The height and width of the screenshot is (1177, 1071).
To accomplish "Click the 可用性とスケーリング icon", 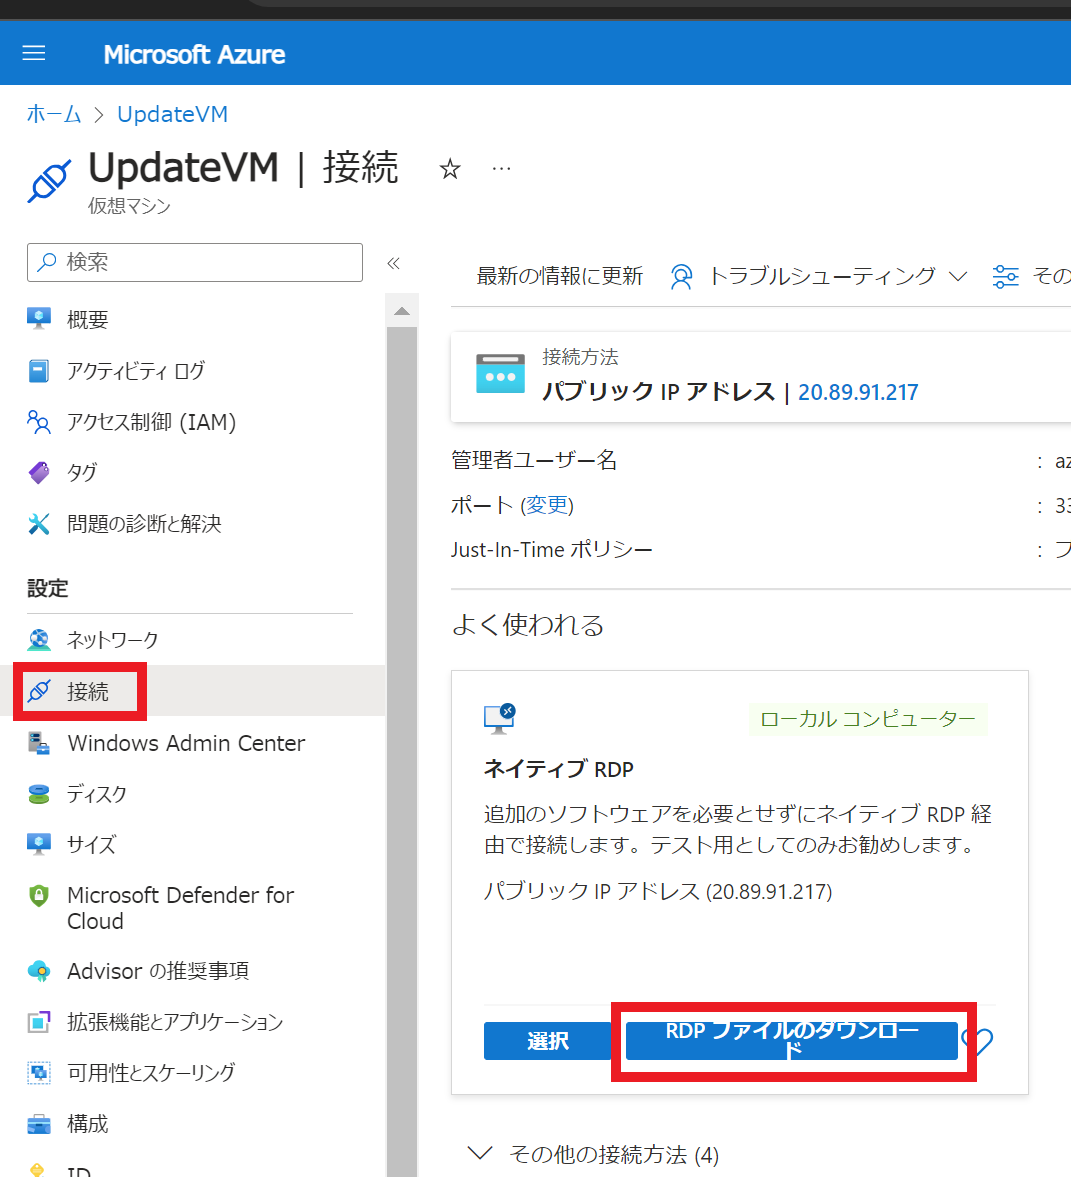I will (39, 1073).
